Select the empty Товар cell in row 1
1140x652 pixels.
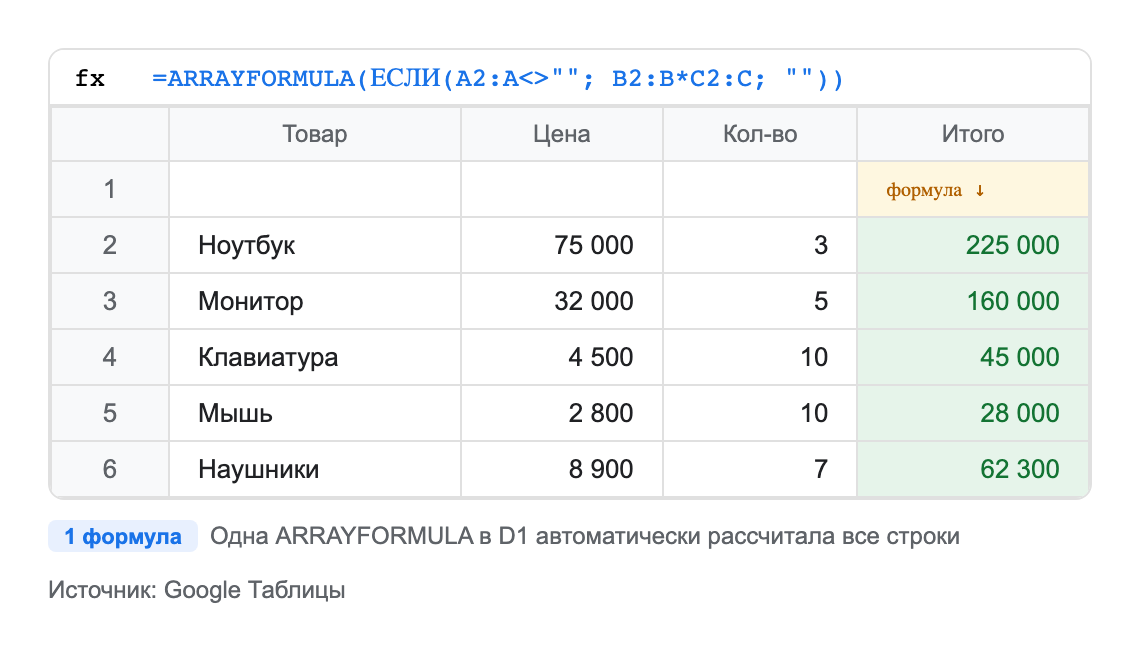[314, 190]
